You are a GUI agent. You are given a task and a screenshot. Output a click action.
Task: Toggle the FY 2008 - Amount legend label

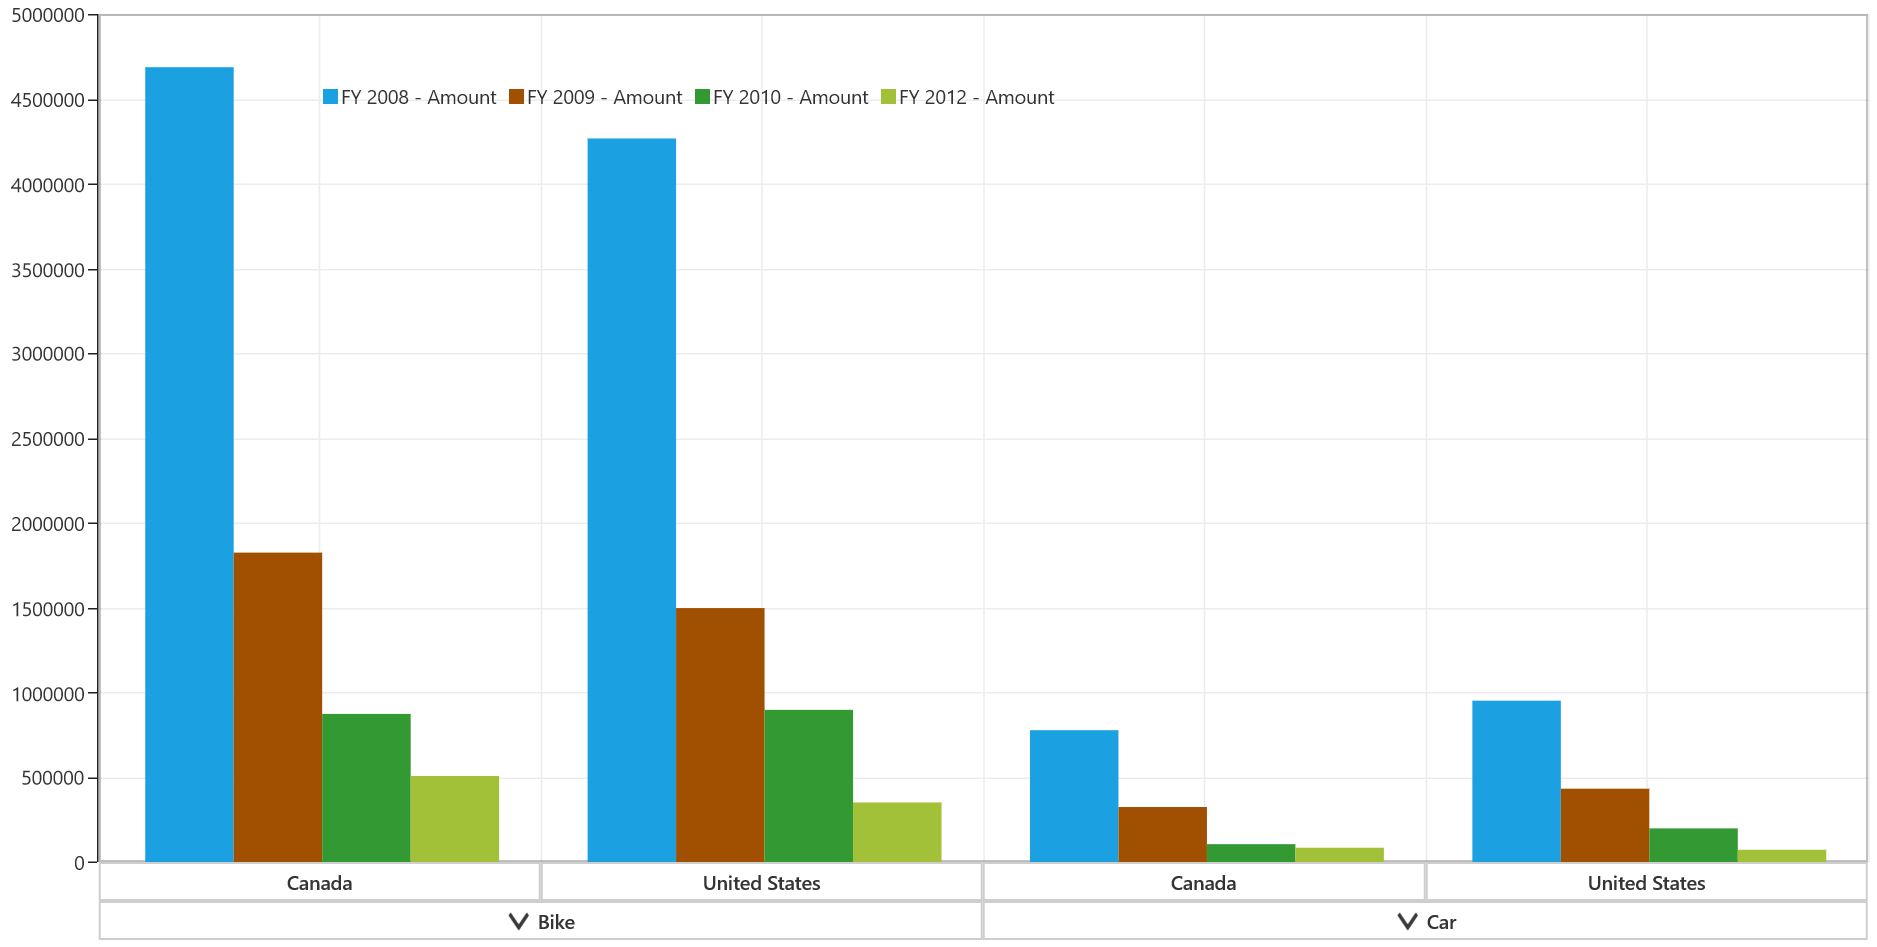[418, 97]
